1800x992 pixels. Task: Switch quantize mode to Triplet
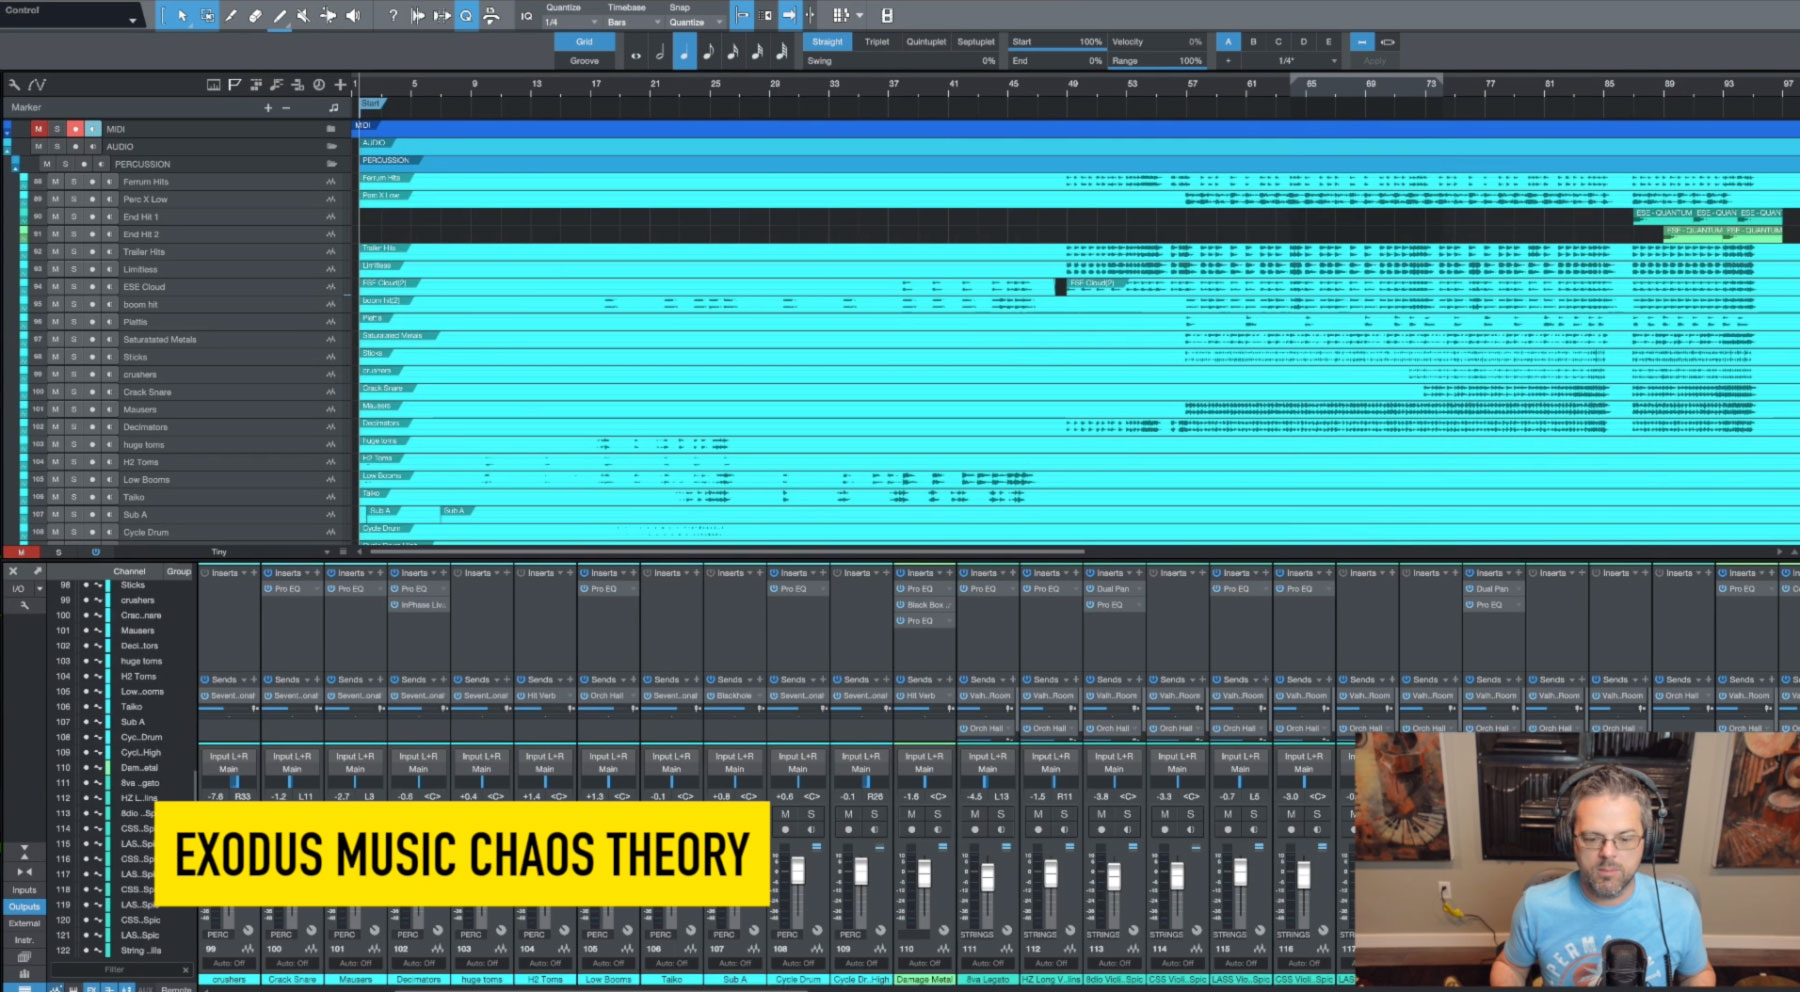point(875,42)
